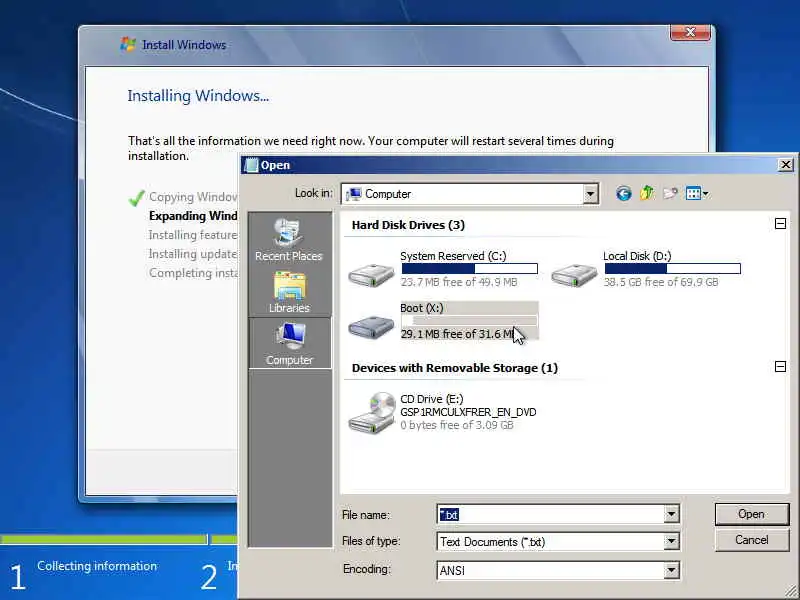This screenshot has width=800, height=600.
Task: Click the File name text field
Action: 551,514
